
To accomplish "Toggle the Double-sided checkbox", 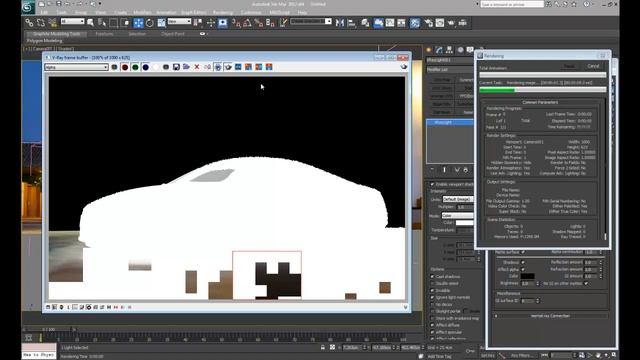I will pyautogui.click(x=432, y=284).
